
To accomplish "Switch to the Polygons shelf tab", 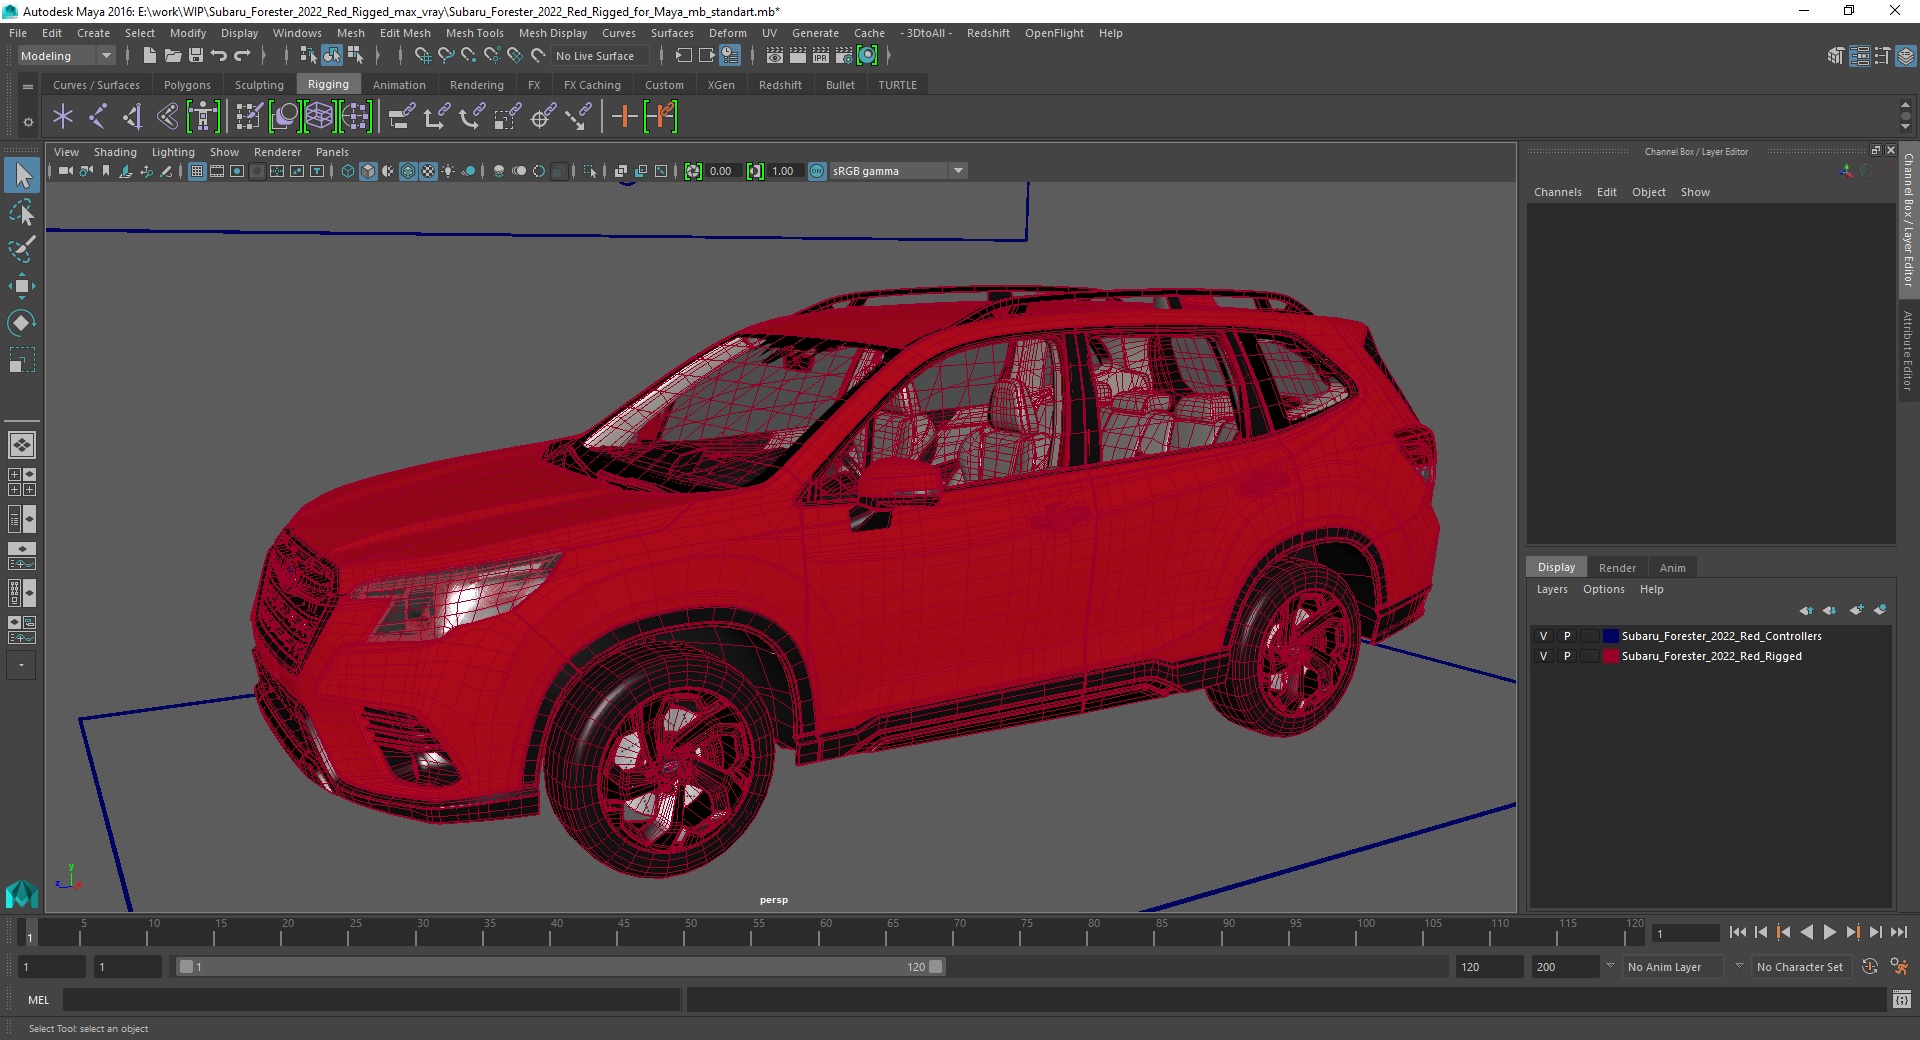I will pos(187,85).
